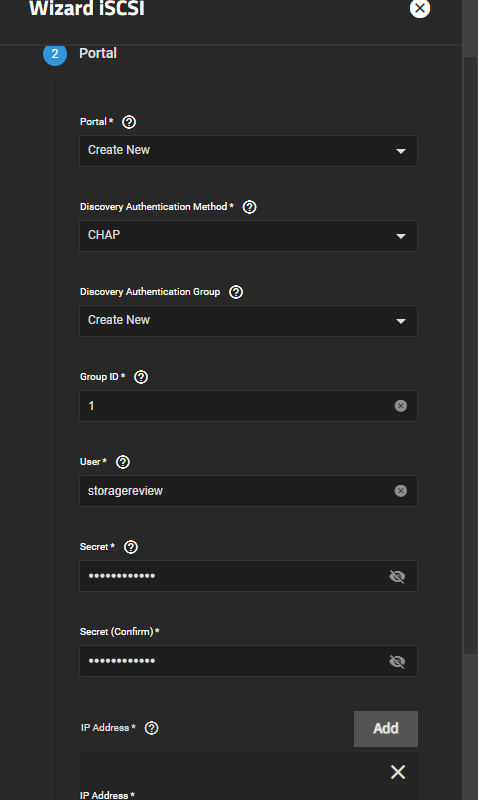Image resolution: width=478 pixels, height=800 pixels.
Task: Expand the Portal Create New dropdown
Action: click(x=248, y=151)
